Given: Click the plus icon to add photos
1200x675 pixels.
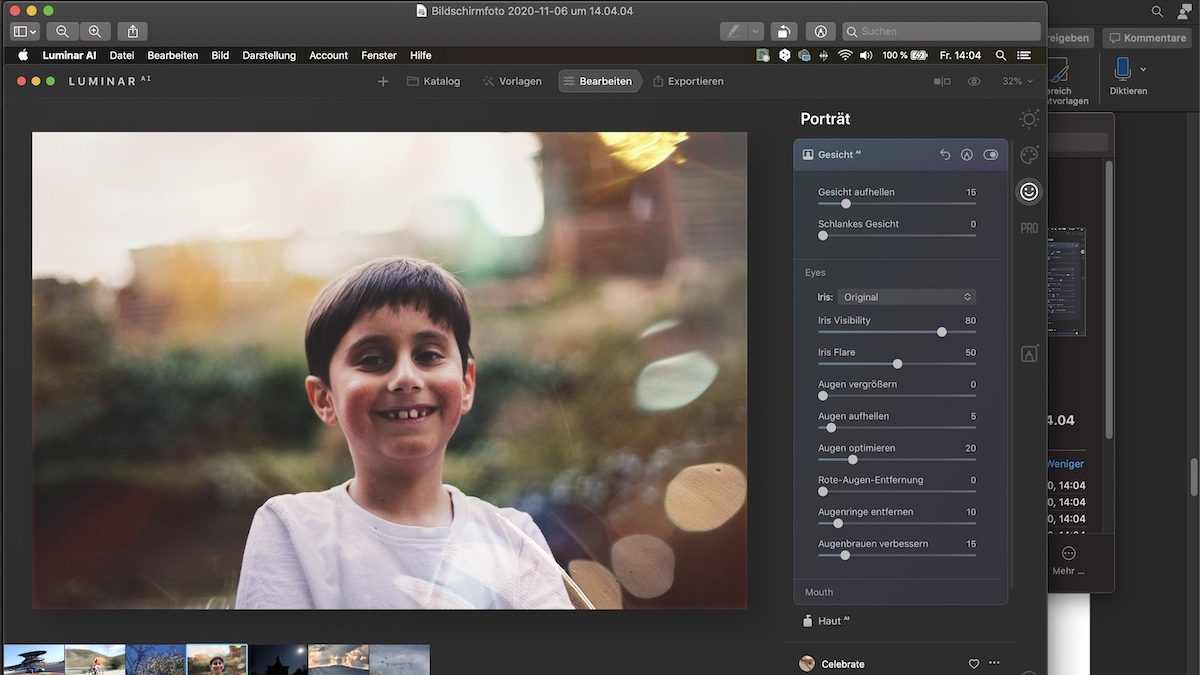Looking at the screenshot, I should (382, 81).
